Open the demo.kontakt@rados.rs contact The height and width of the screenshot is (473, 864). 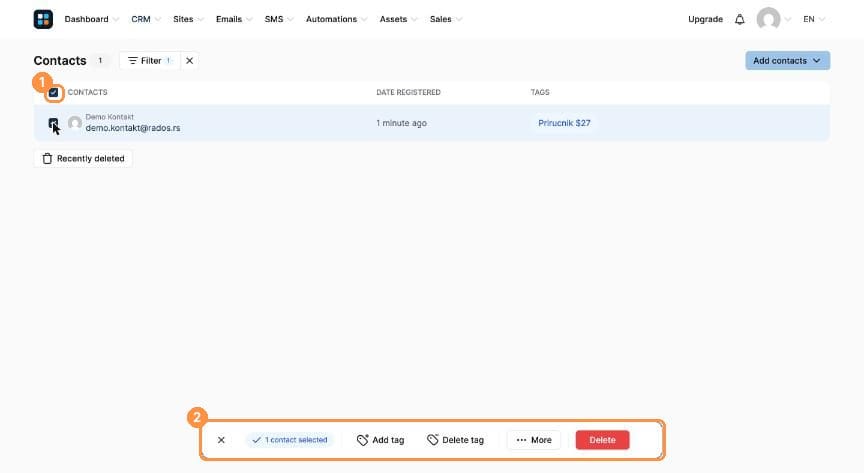pos(133,128)
